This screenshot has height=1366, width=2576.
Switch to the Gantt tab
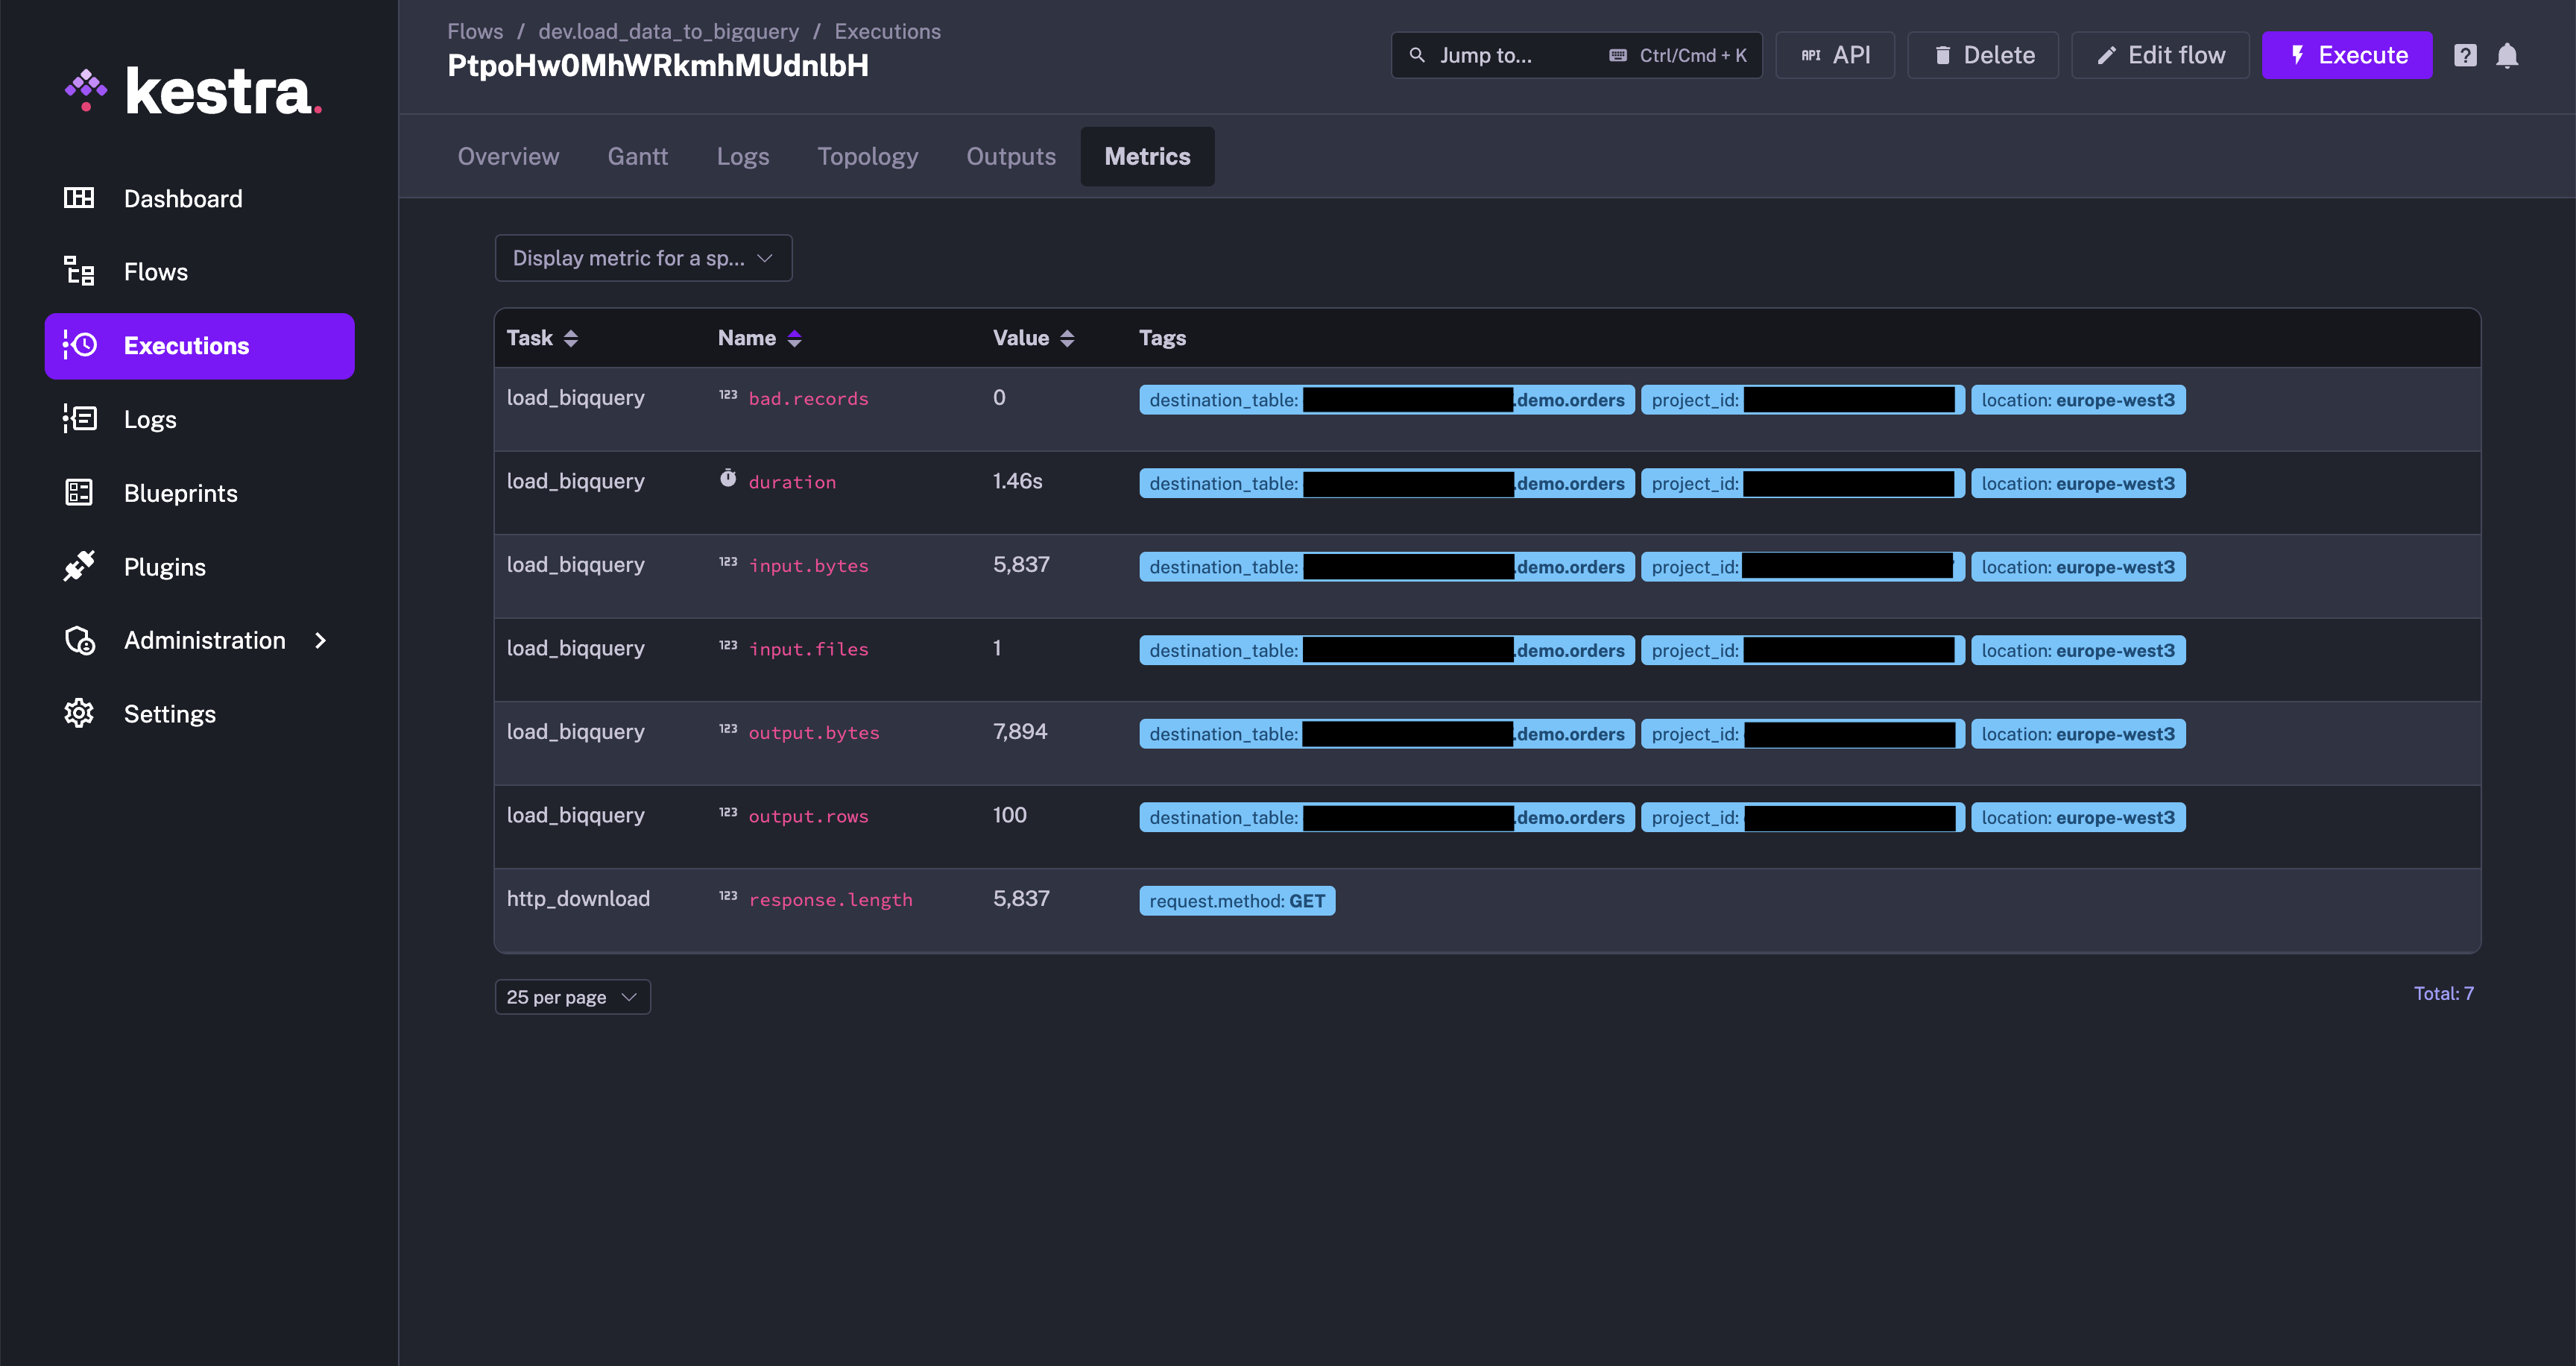[x=637, y=156]
